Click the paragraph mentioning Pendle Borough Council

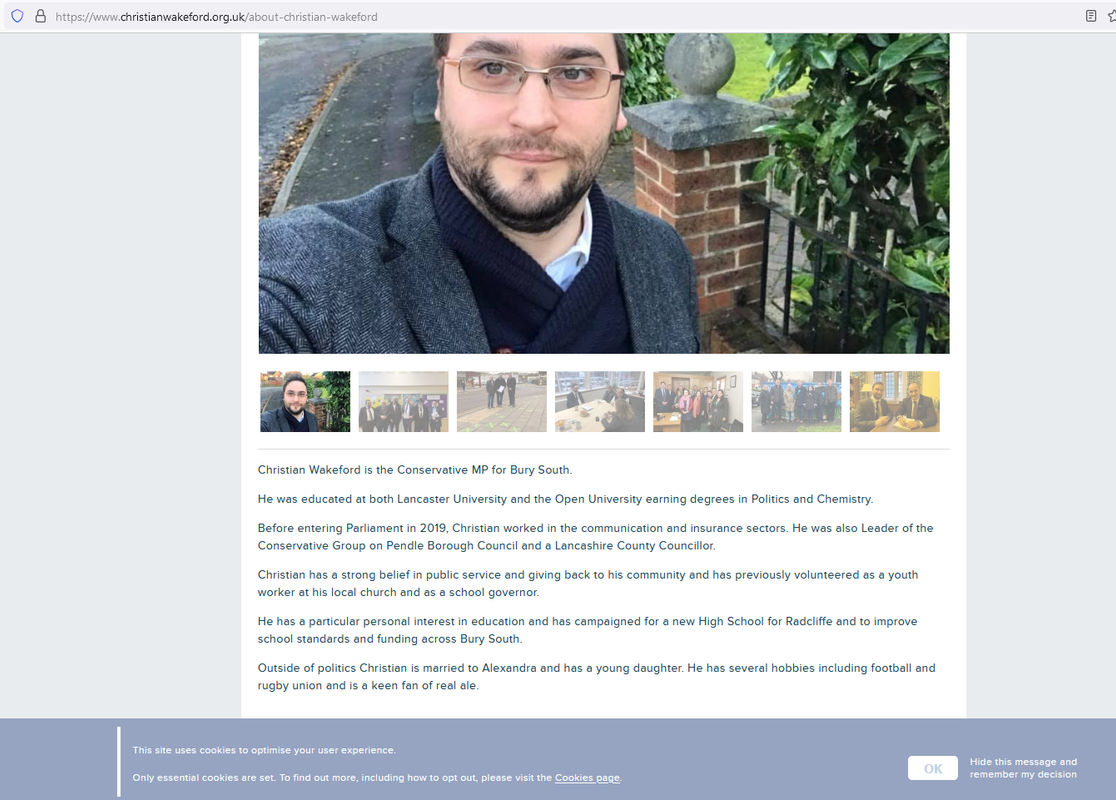coord(595,537)
